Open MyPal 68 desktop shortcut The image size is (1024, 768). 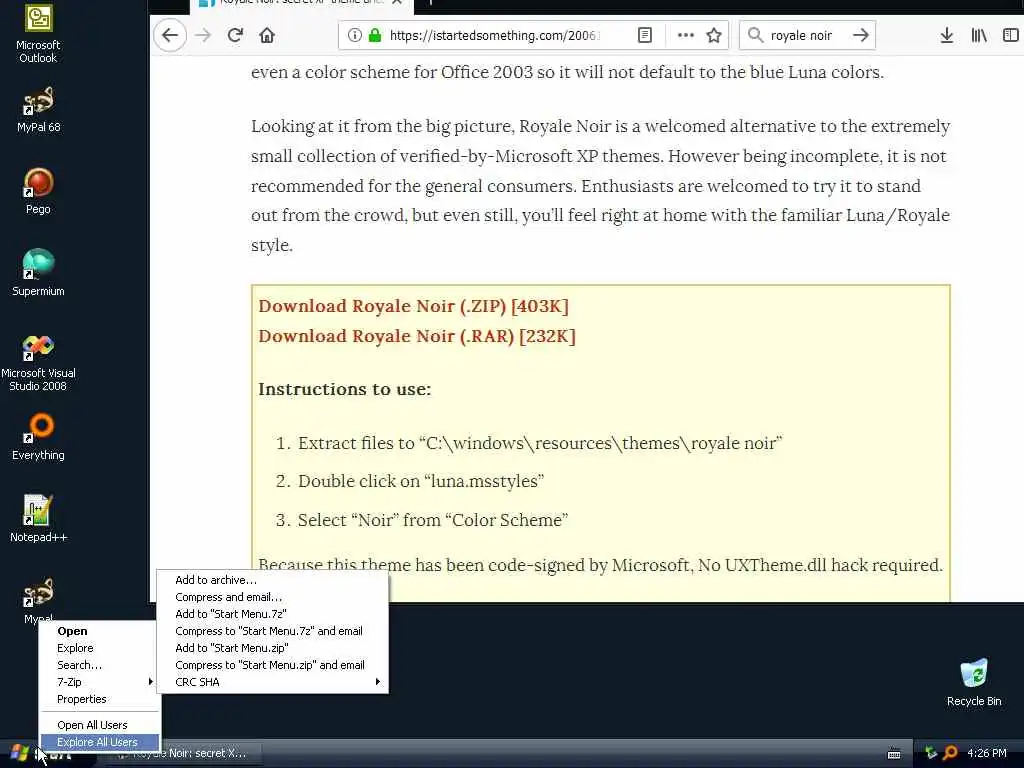point(38,110)
